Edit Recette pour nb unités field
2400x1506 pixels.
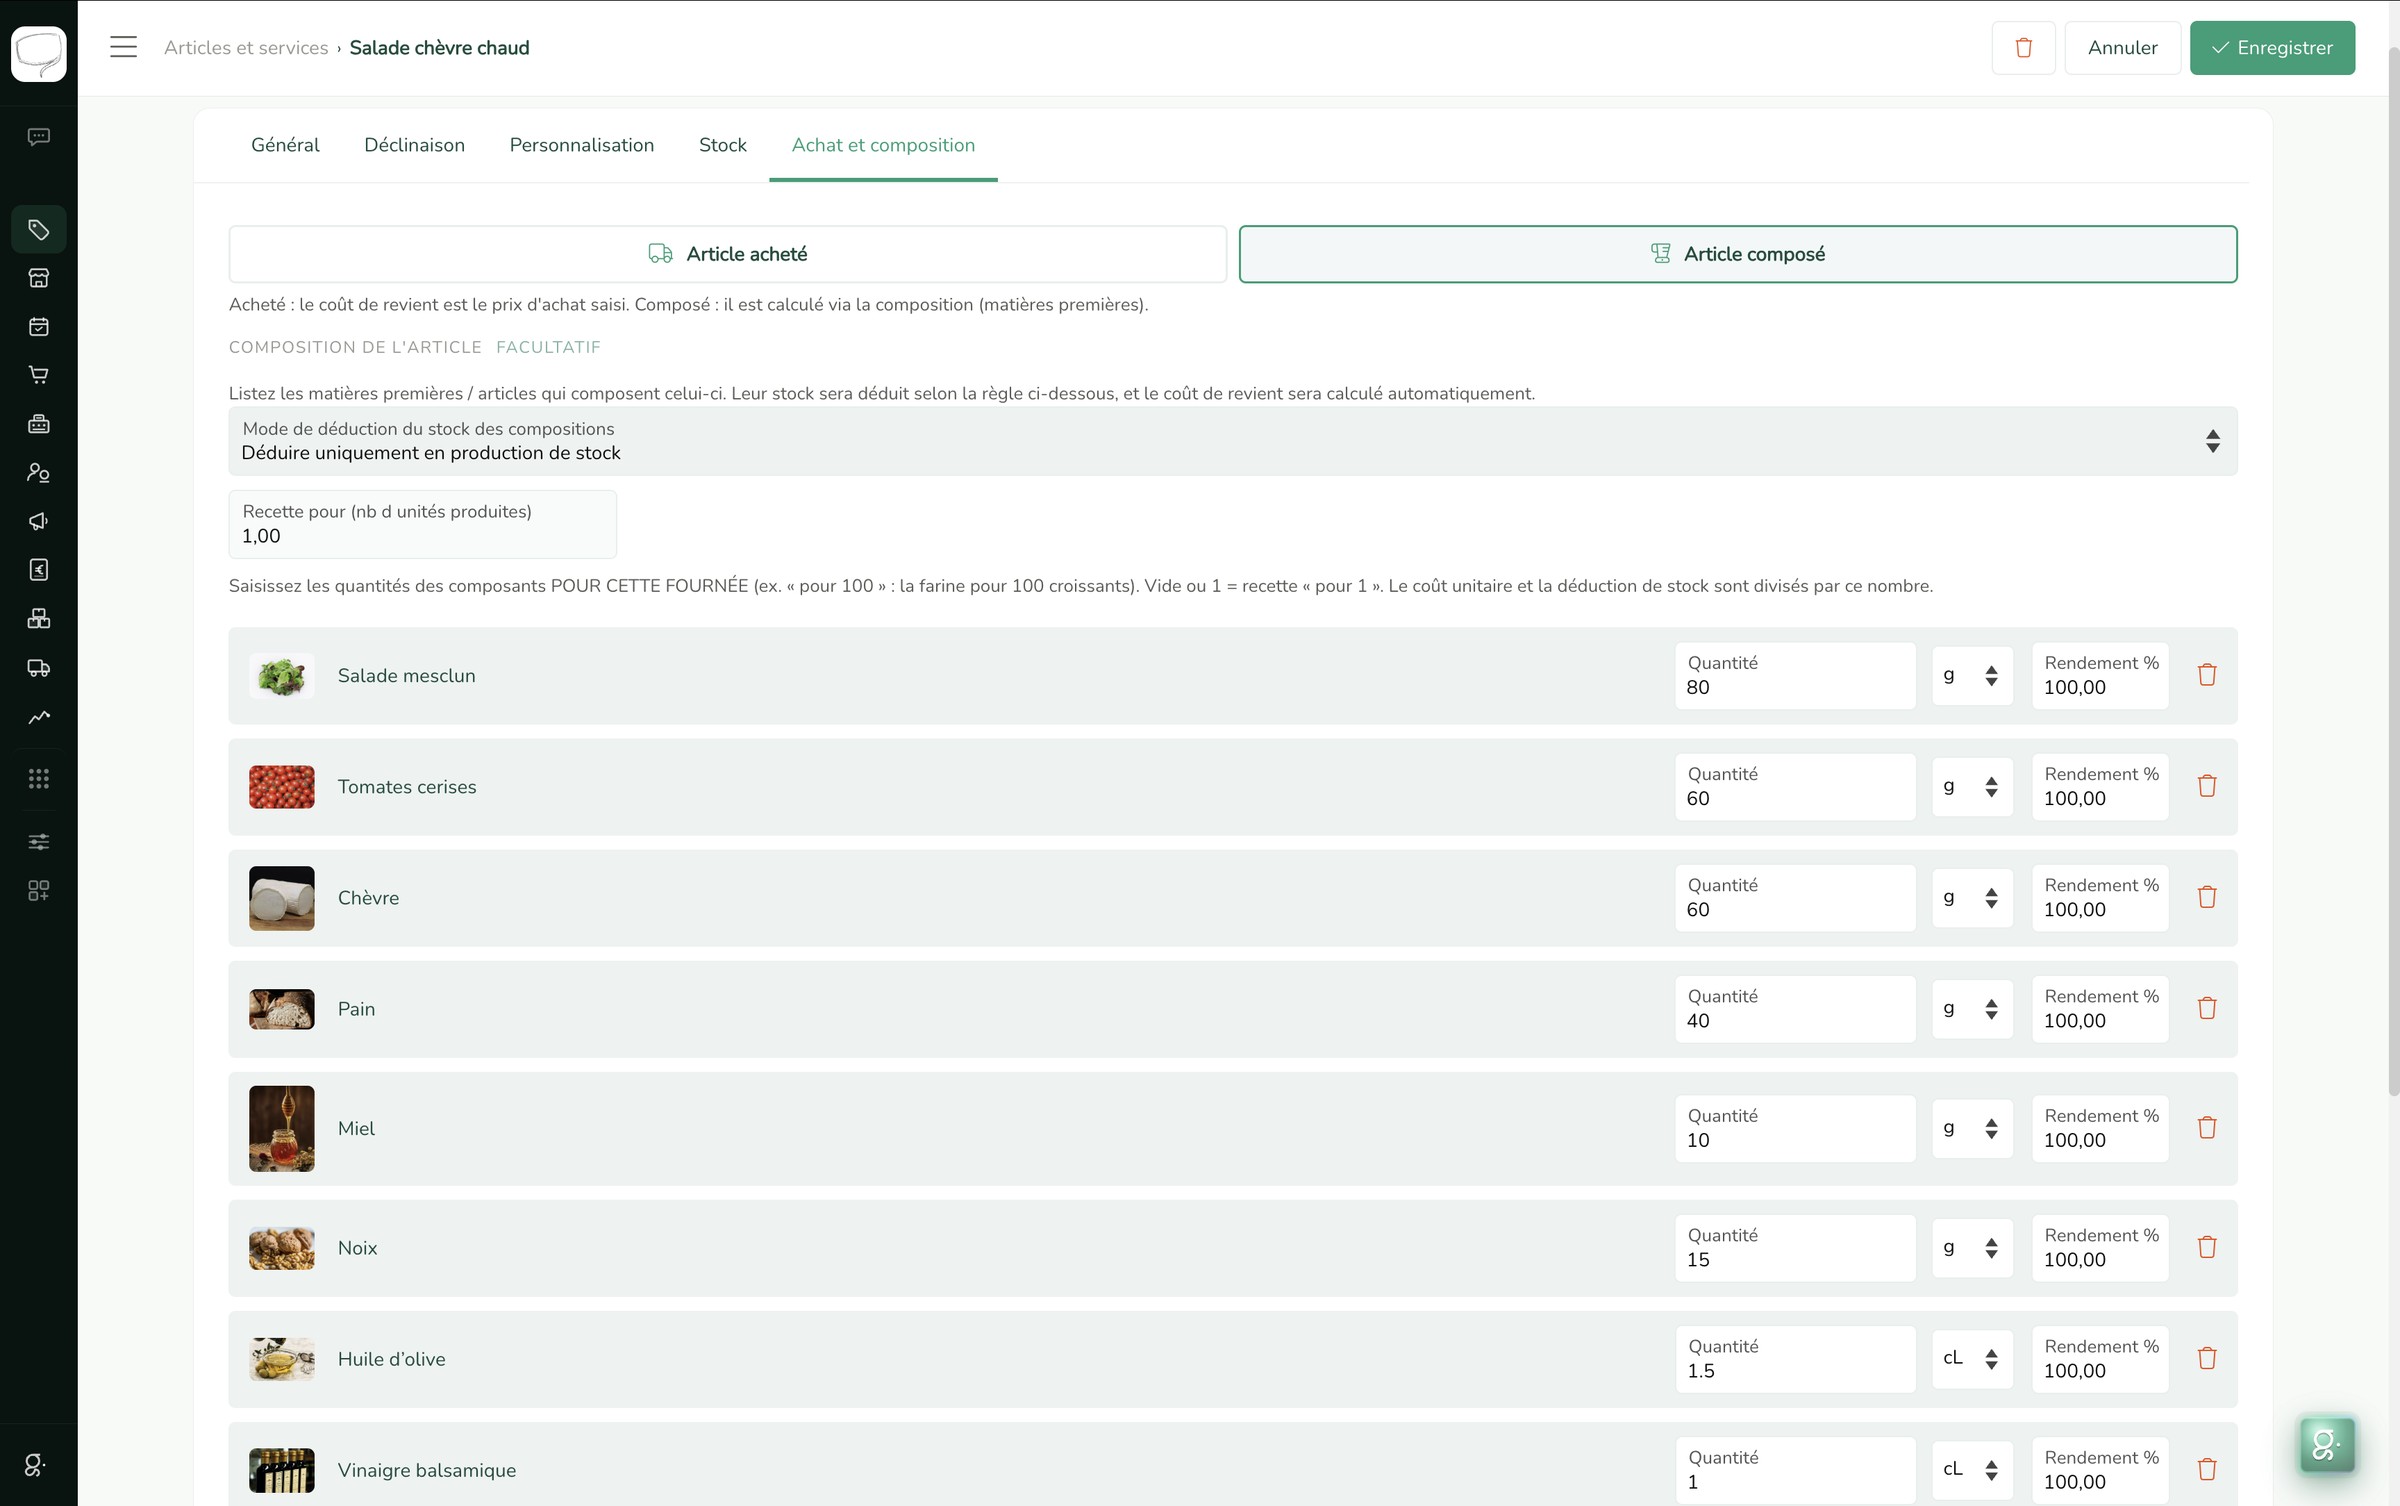tap(422, 524)
